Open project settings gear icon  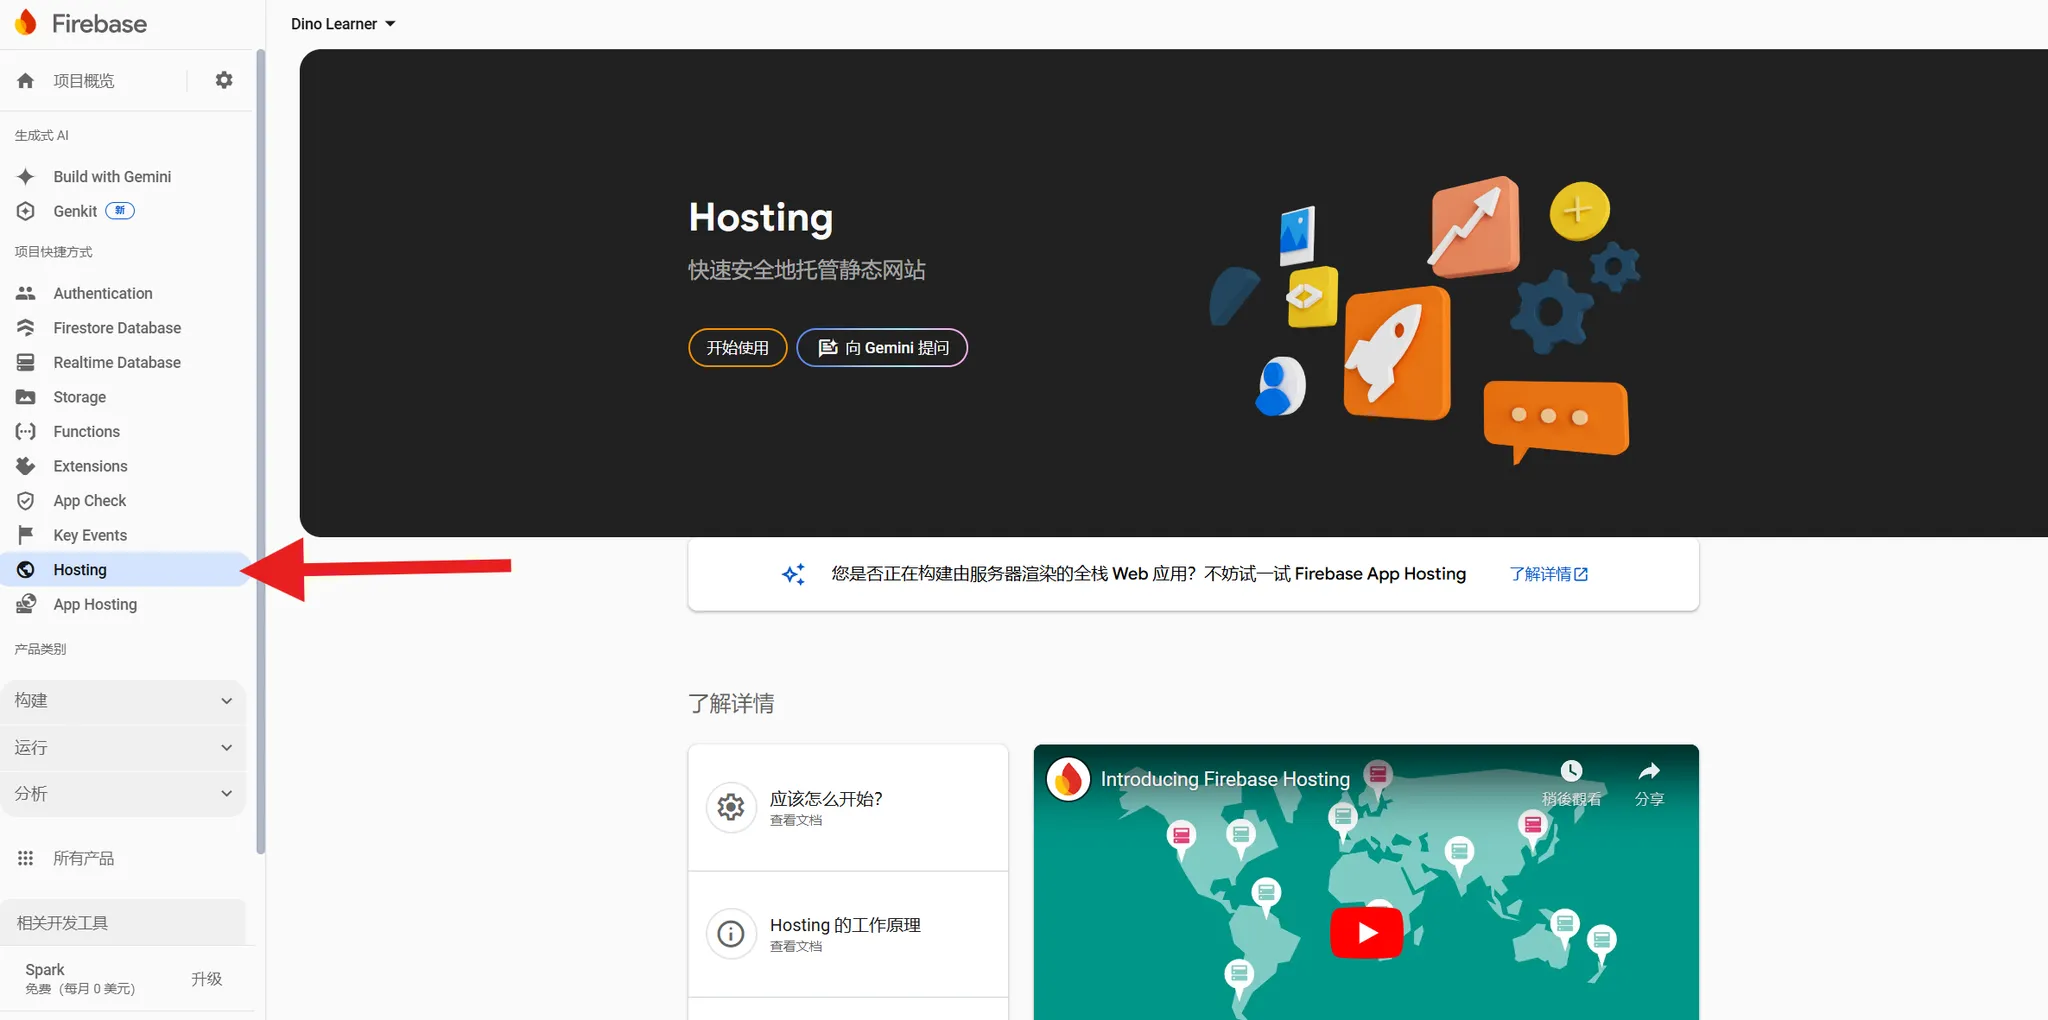224,80
